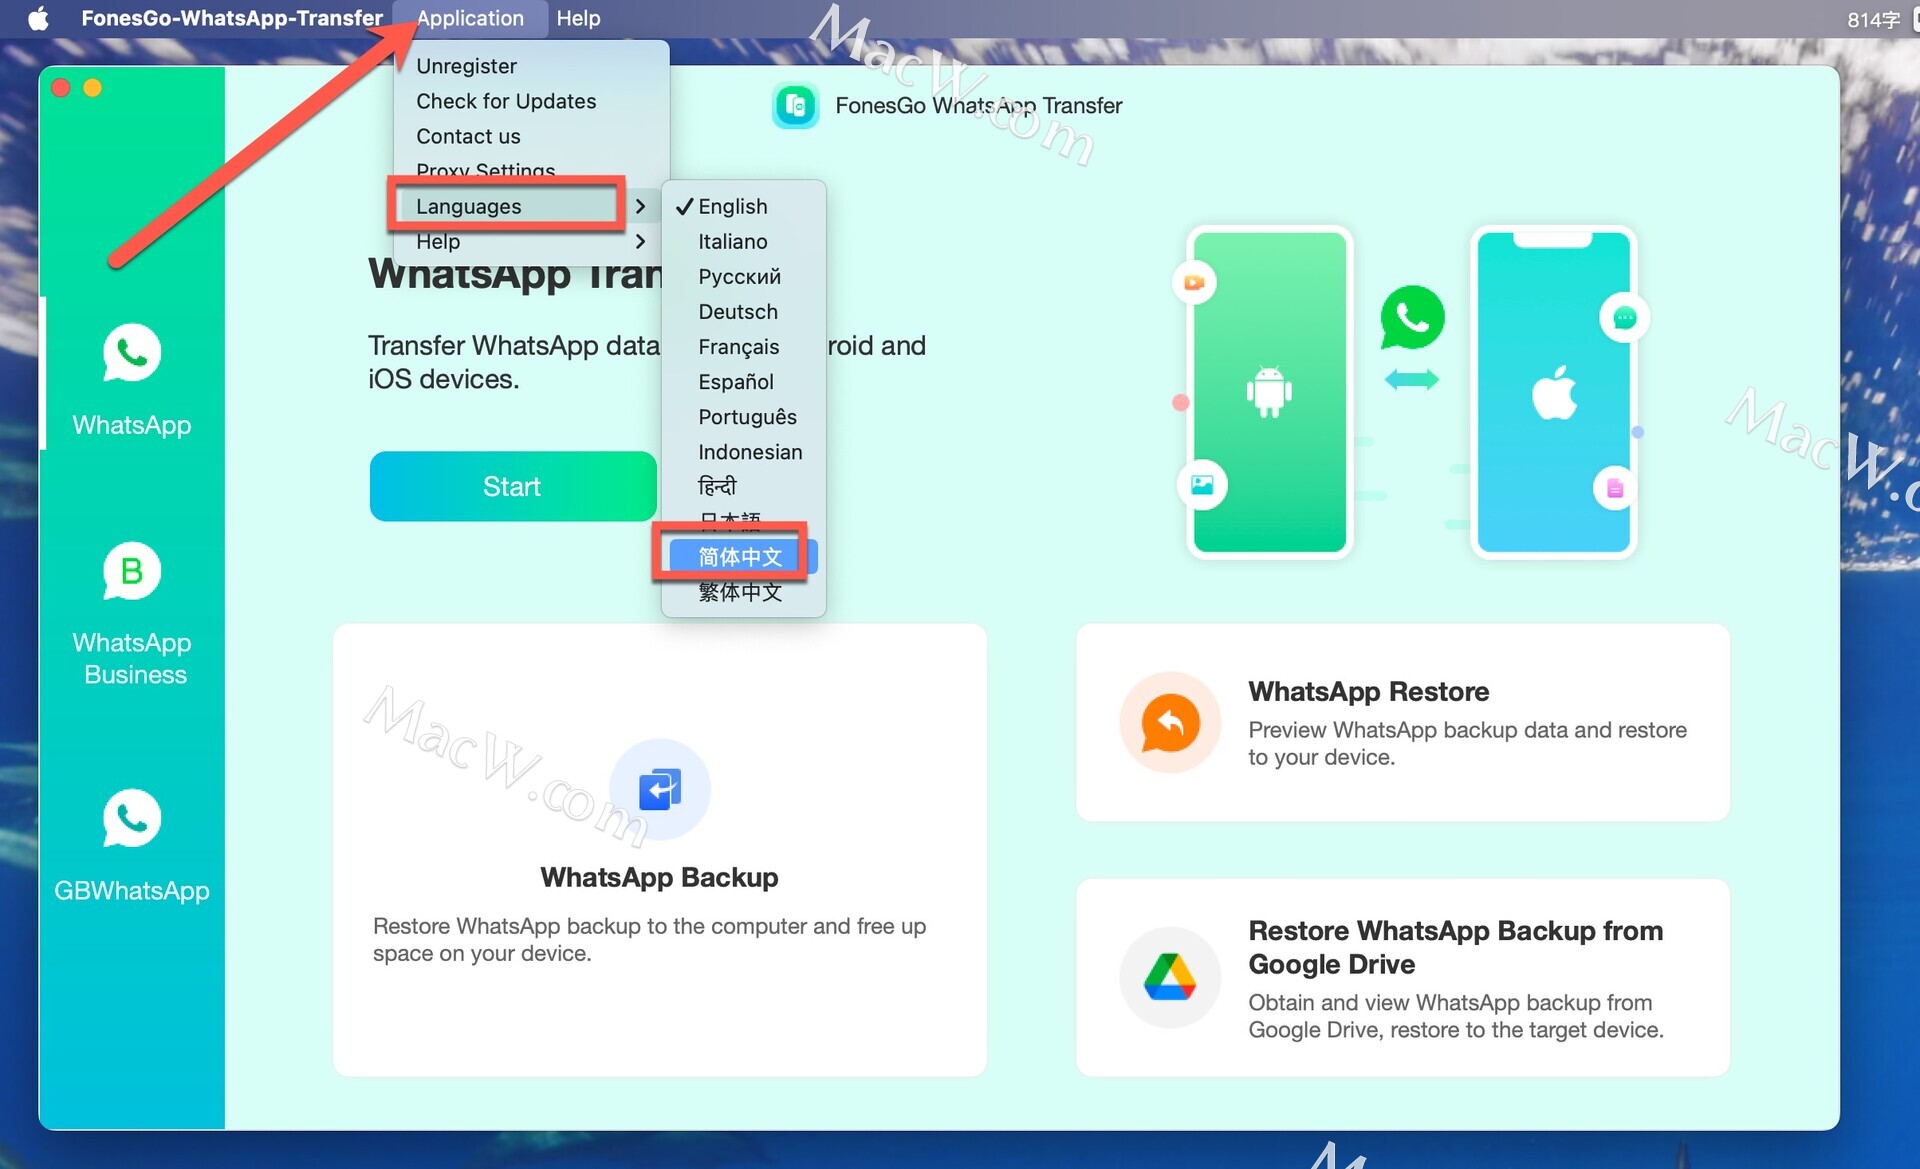Open the FonesGo-WhatsApp-Transfer app menu
The height and width of the screenshot is (1169, 1920).
click(232, 18)
